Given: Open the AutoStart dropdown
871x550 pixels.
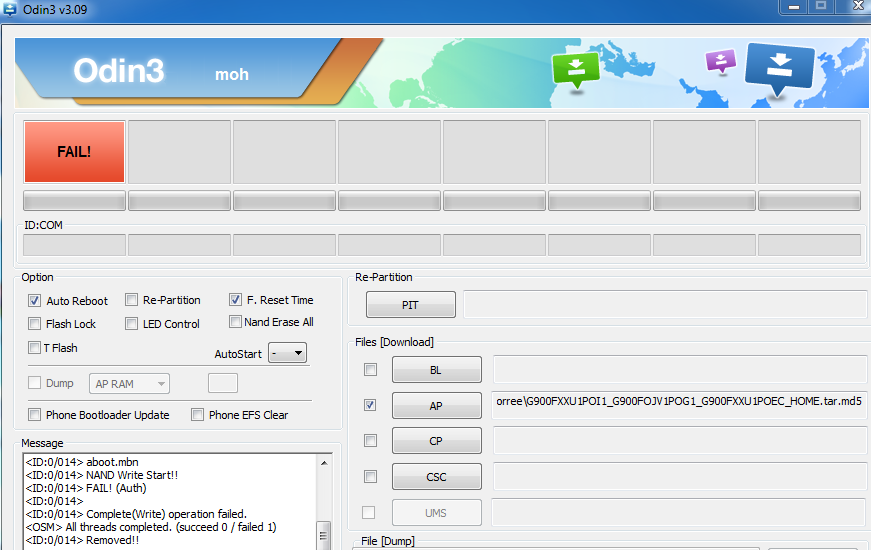Looking at the screenshot, I should point(287,353).
